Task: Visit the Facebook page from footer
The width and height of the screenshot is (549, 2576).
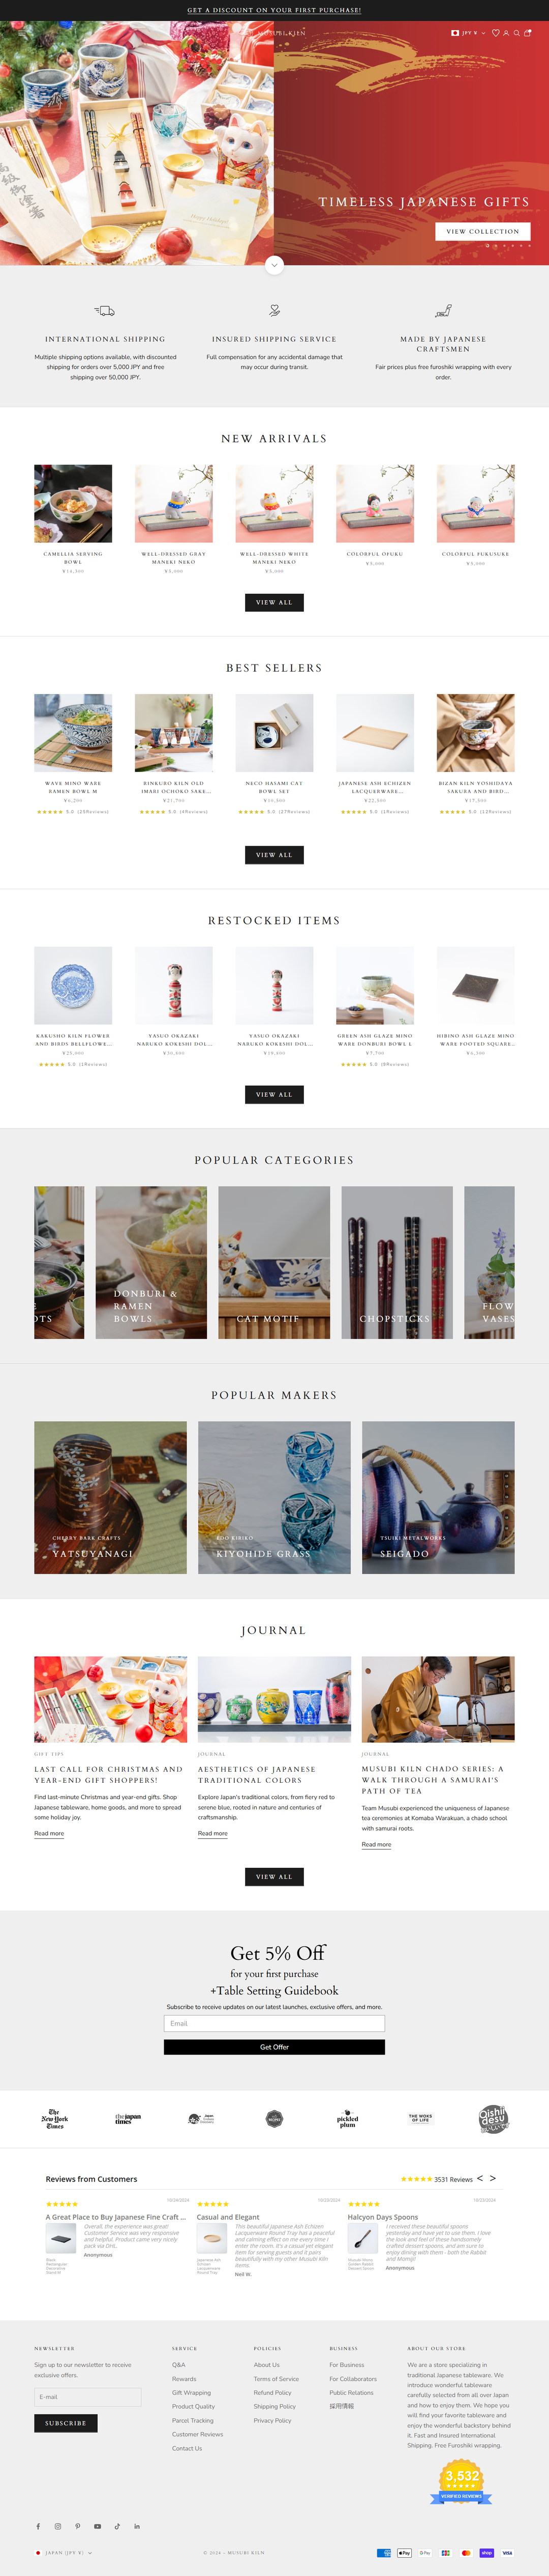Action: click(38, 2526)
